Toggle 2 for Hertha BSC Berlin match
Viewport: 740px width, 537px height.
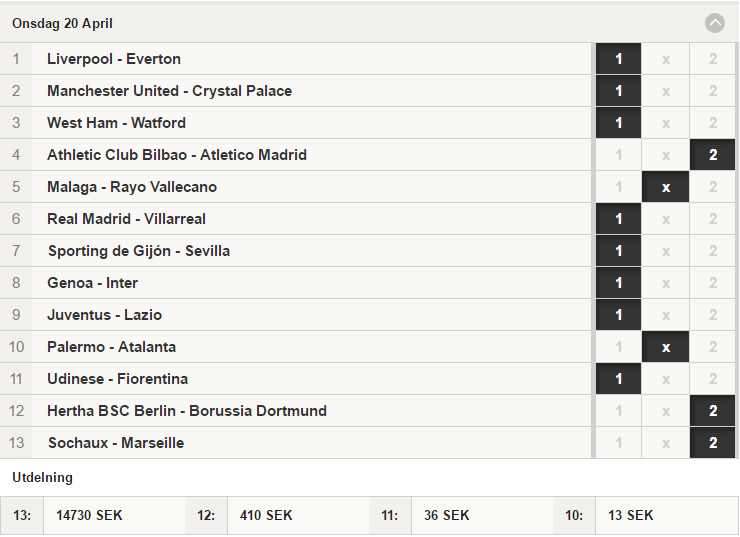pos(713,411)
